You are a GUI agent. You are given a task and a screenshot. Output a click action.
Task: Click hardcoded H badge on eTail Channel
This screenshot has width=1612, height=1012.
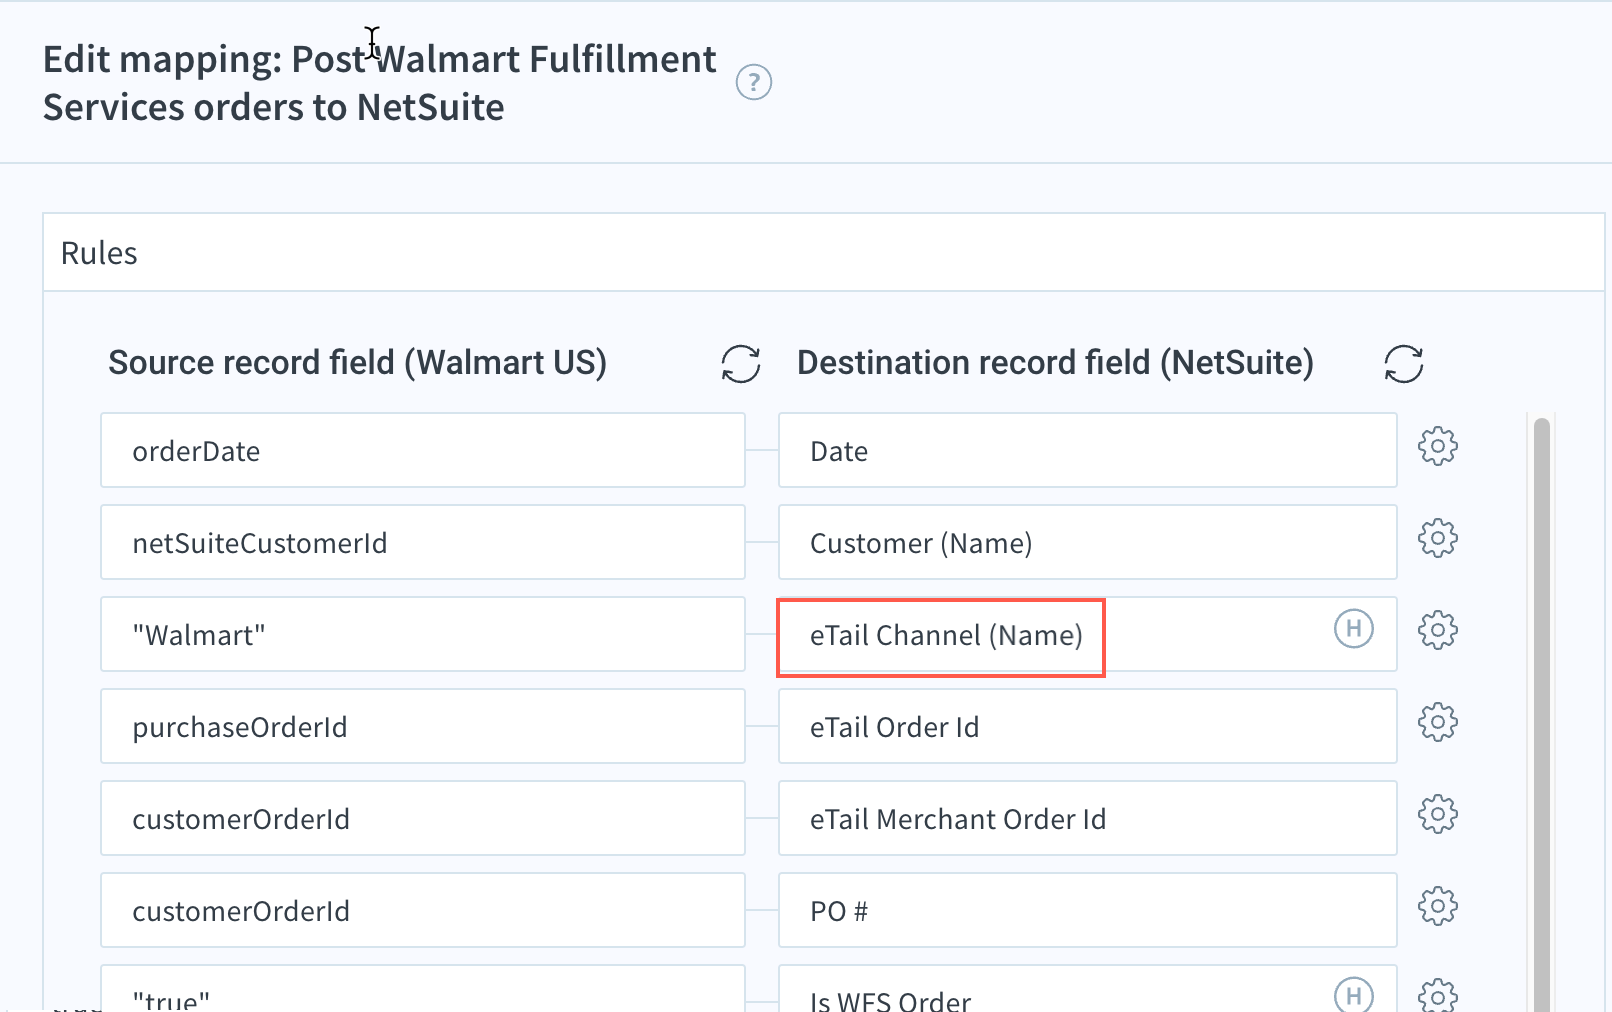tap(1354, 628)
